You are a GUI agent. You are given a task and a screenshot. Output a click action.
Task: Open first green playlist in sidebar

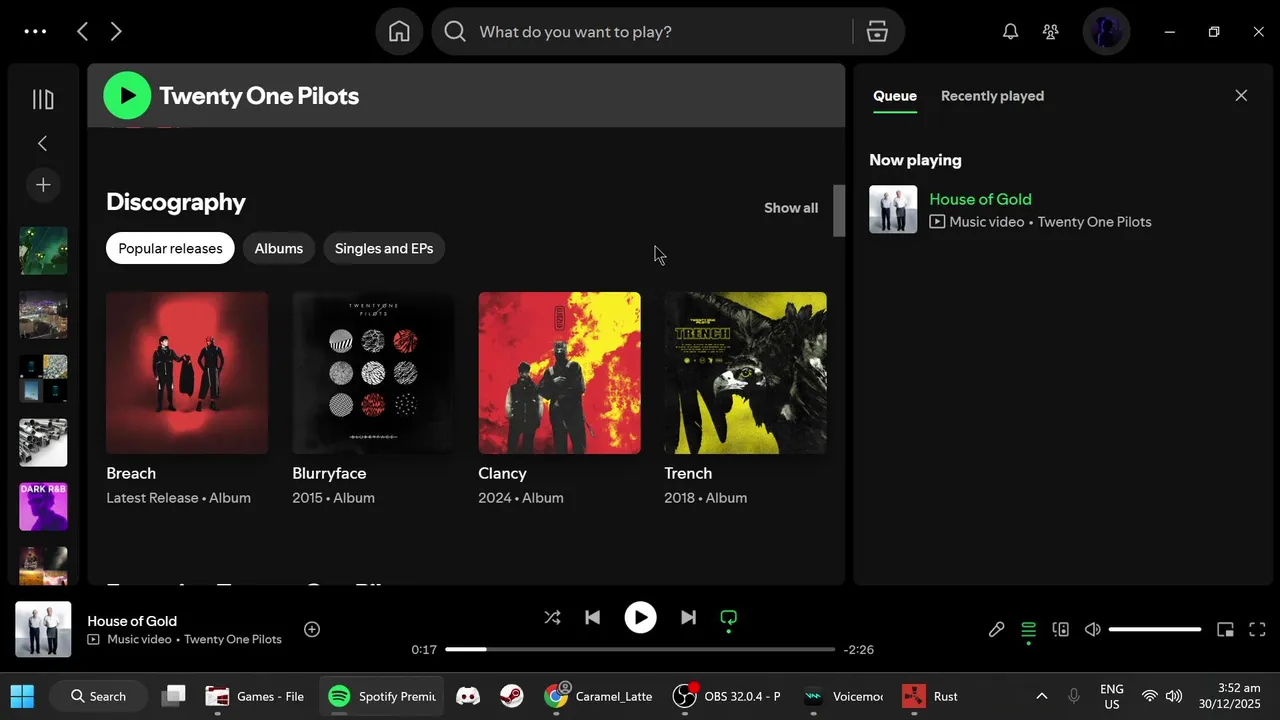(x=43, y=251)
